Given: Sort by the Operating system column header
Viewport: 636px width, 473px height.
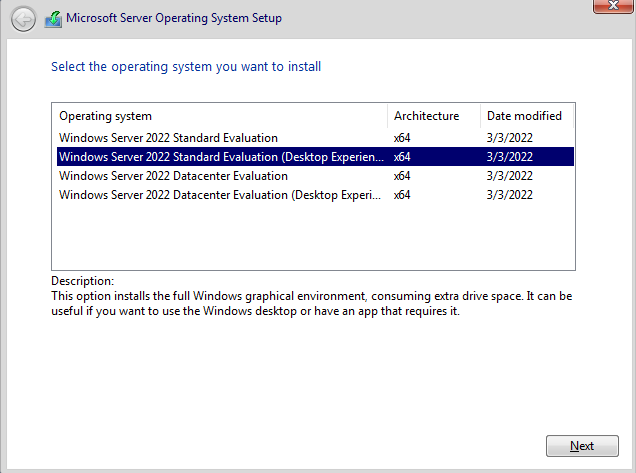Looking at the screenshot, I should coord(219,116).
